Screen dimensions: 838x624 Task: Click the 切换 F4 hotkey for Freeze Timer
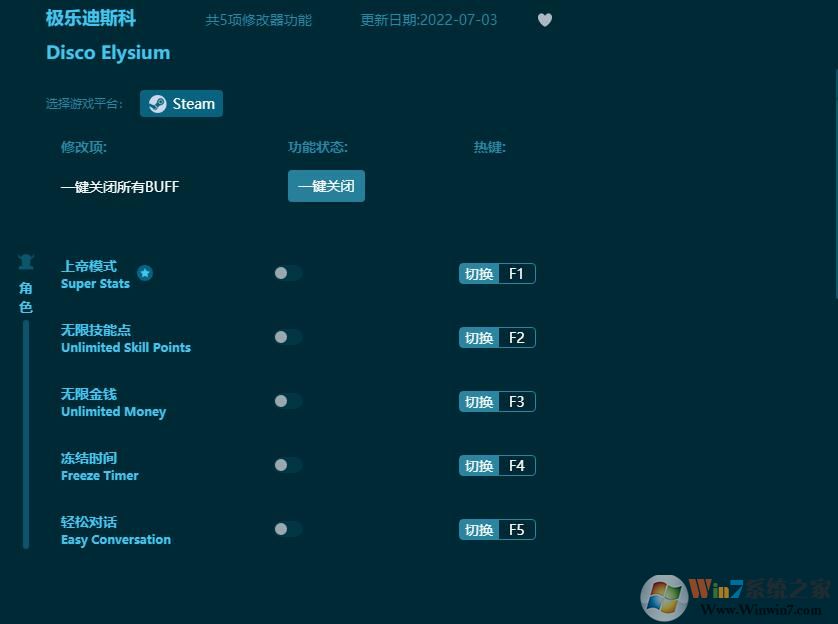pos(497,465)
